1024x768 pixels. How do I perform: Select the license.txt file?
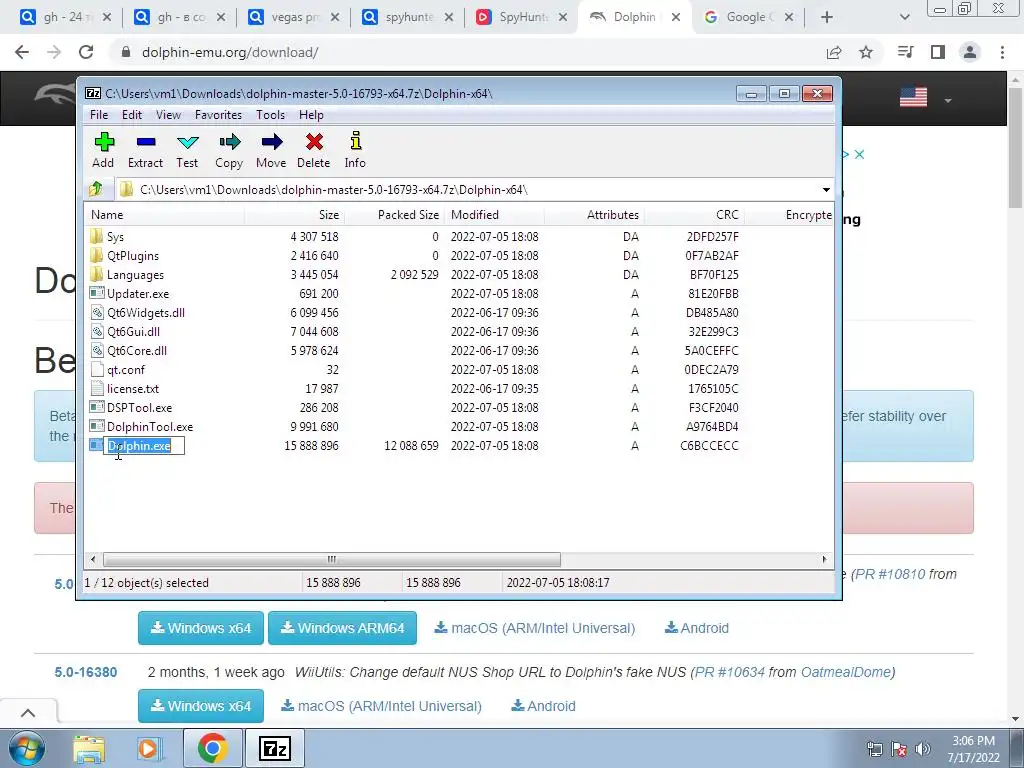tap(133, 389)
